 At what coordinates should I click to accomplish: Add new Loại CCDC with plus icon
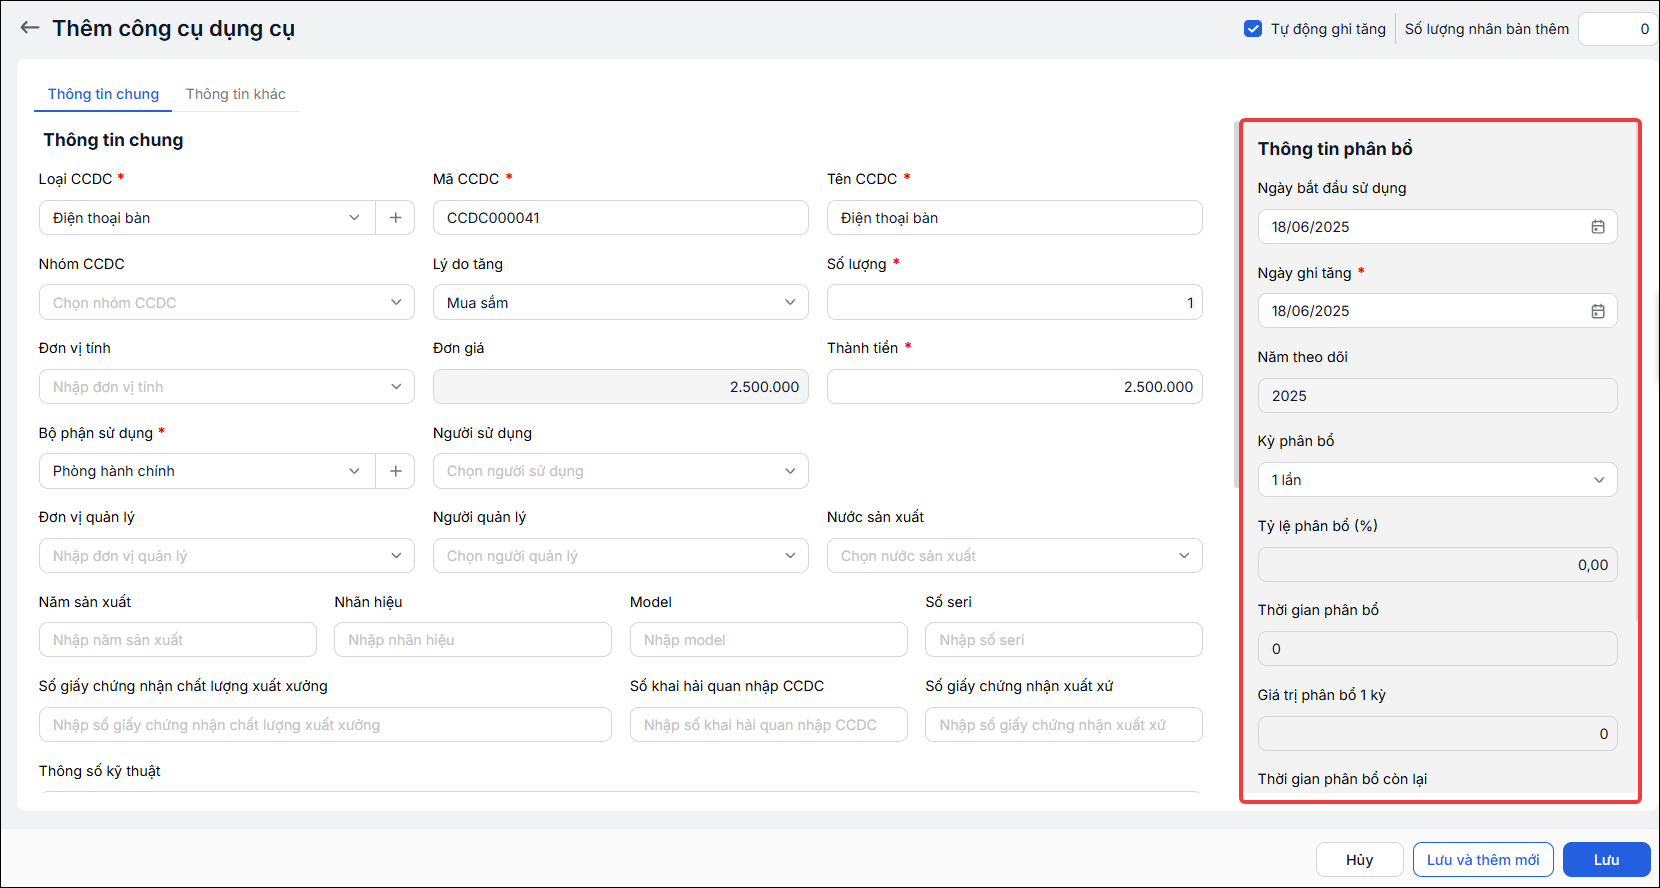coord(396,218)
